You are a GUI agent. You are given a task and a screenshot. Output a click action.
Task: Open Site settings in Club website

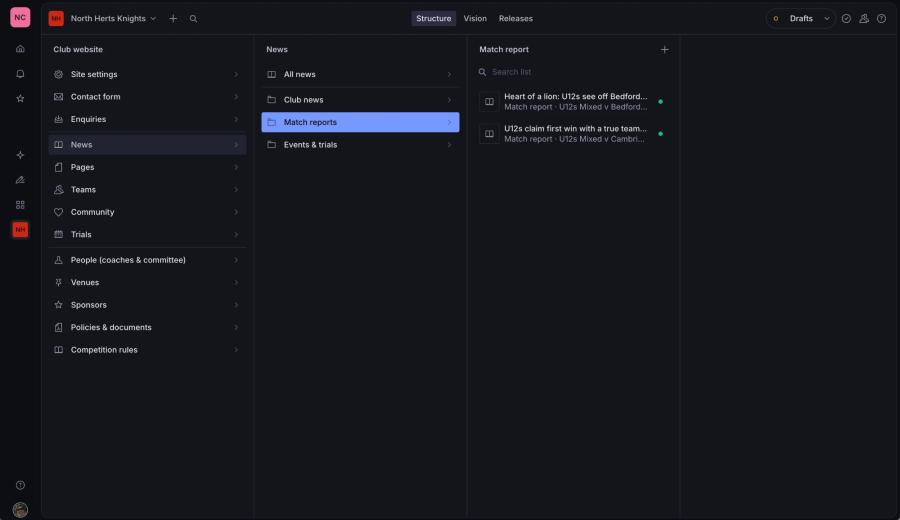coord(148,74)
